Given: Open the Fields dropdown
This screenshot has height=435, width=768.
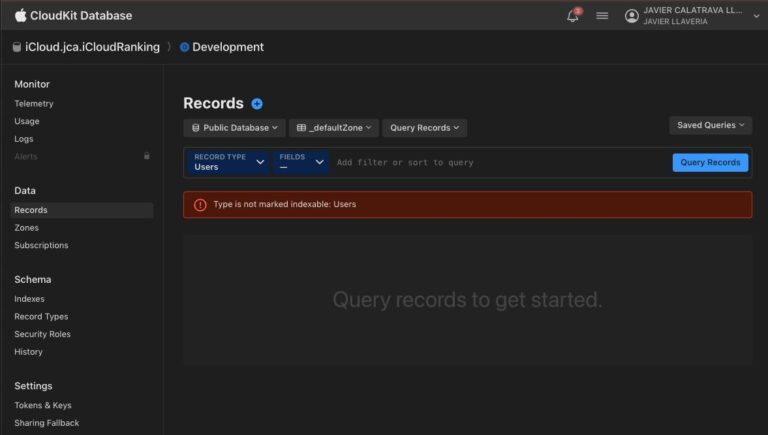Looking at the screenshot, I should pos(301,162).
